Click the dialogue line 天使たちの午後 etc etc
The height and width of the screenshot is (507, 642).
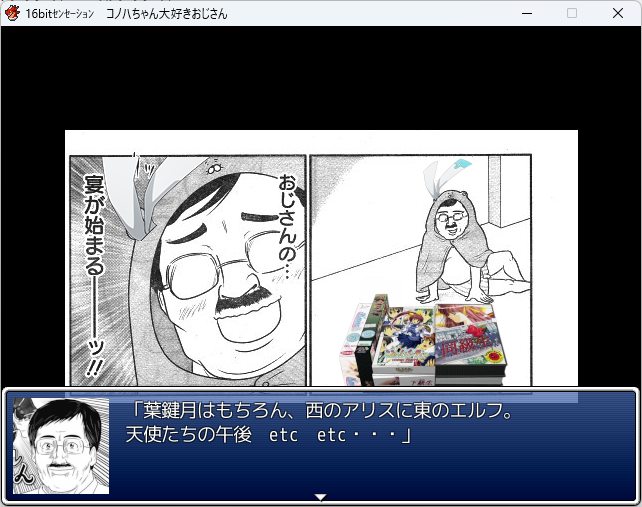(269, 435)
